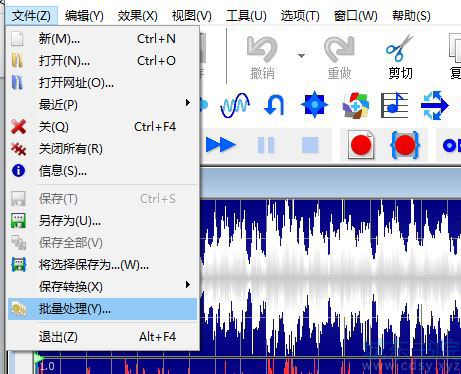
Task: Open 信息(S)... menu entry
Action: coord(103,171)
